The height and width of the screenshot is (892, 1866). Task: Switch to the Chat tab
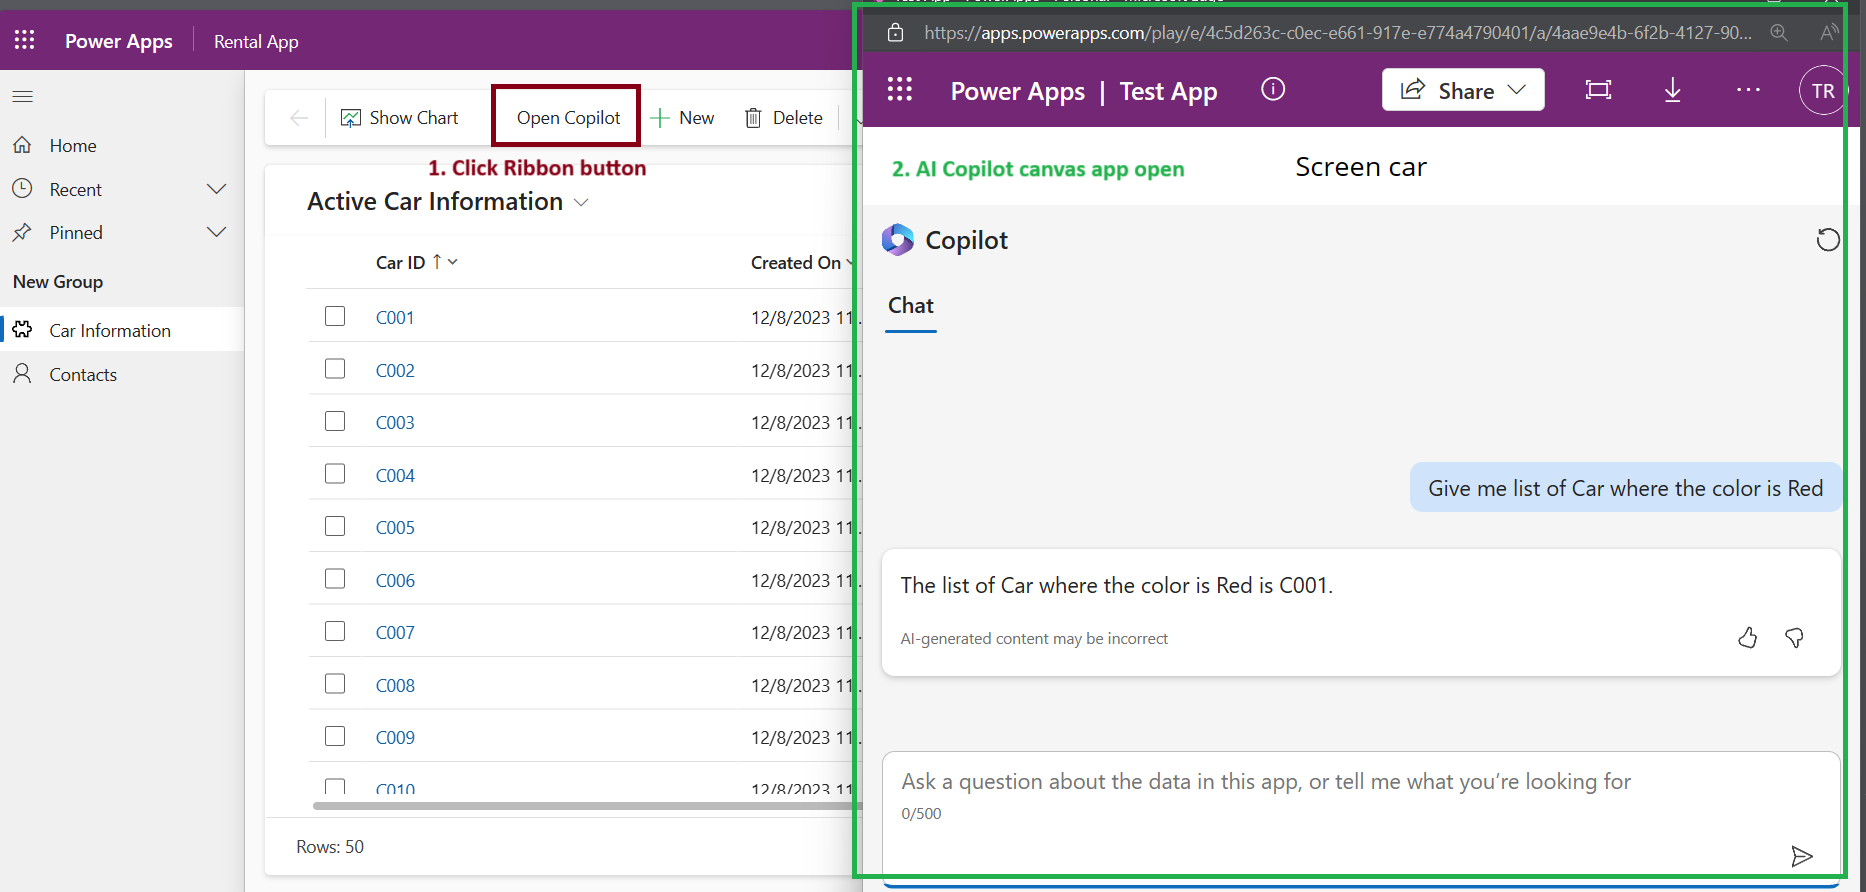(911, 306)
